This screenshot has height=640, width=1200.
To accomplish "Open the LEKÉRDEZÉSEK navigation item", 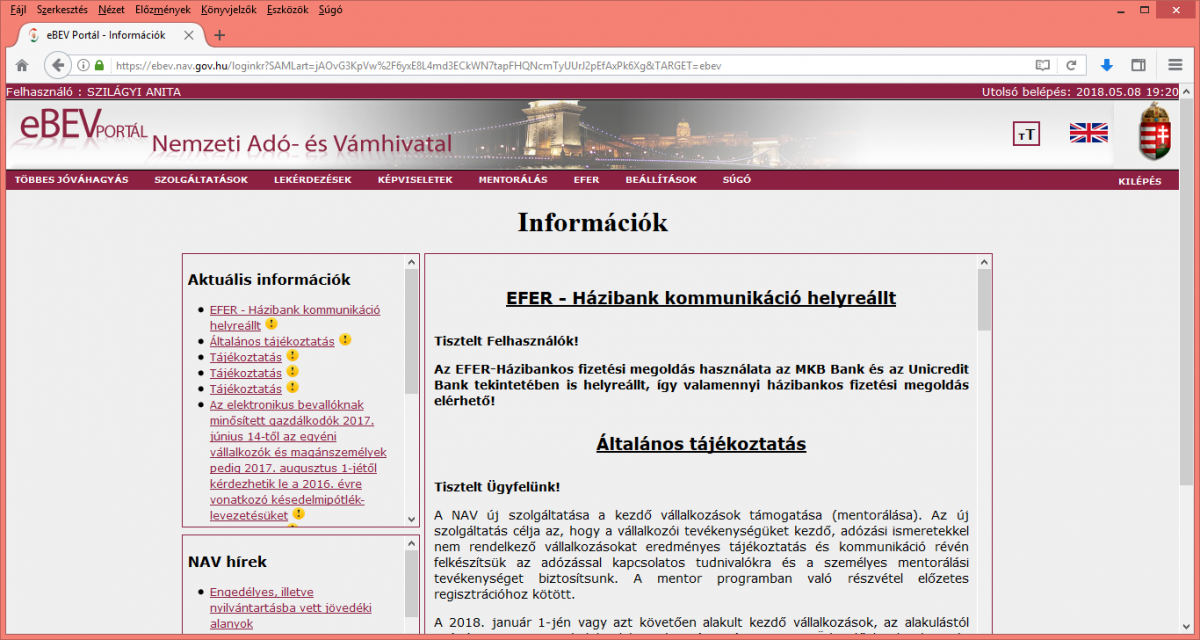I will [313, 180].
